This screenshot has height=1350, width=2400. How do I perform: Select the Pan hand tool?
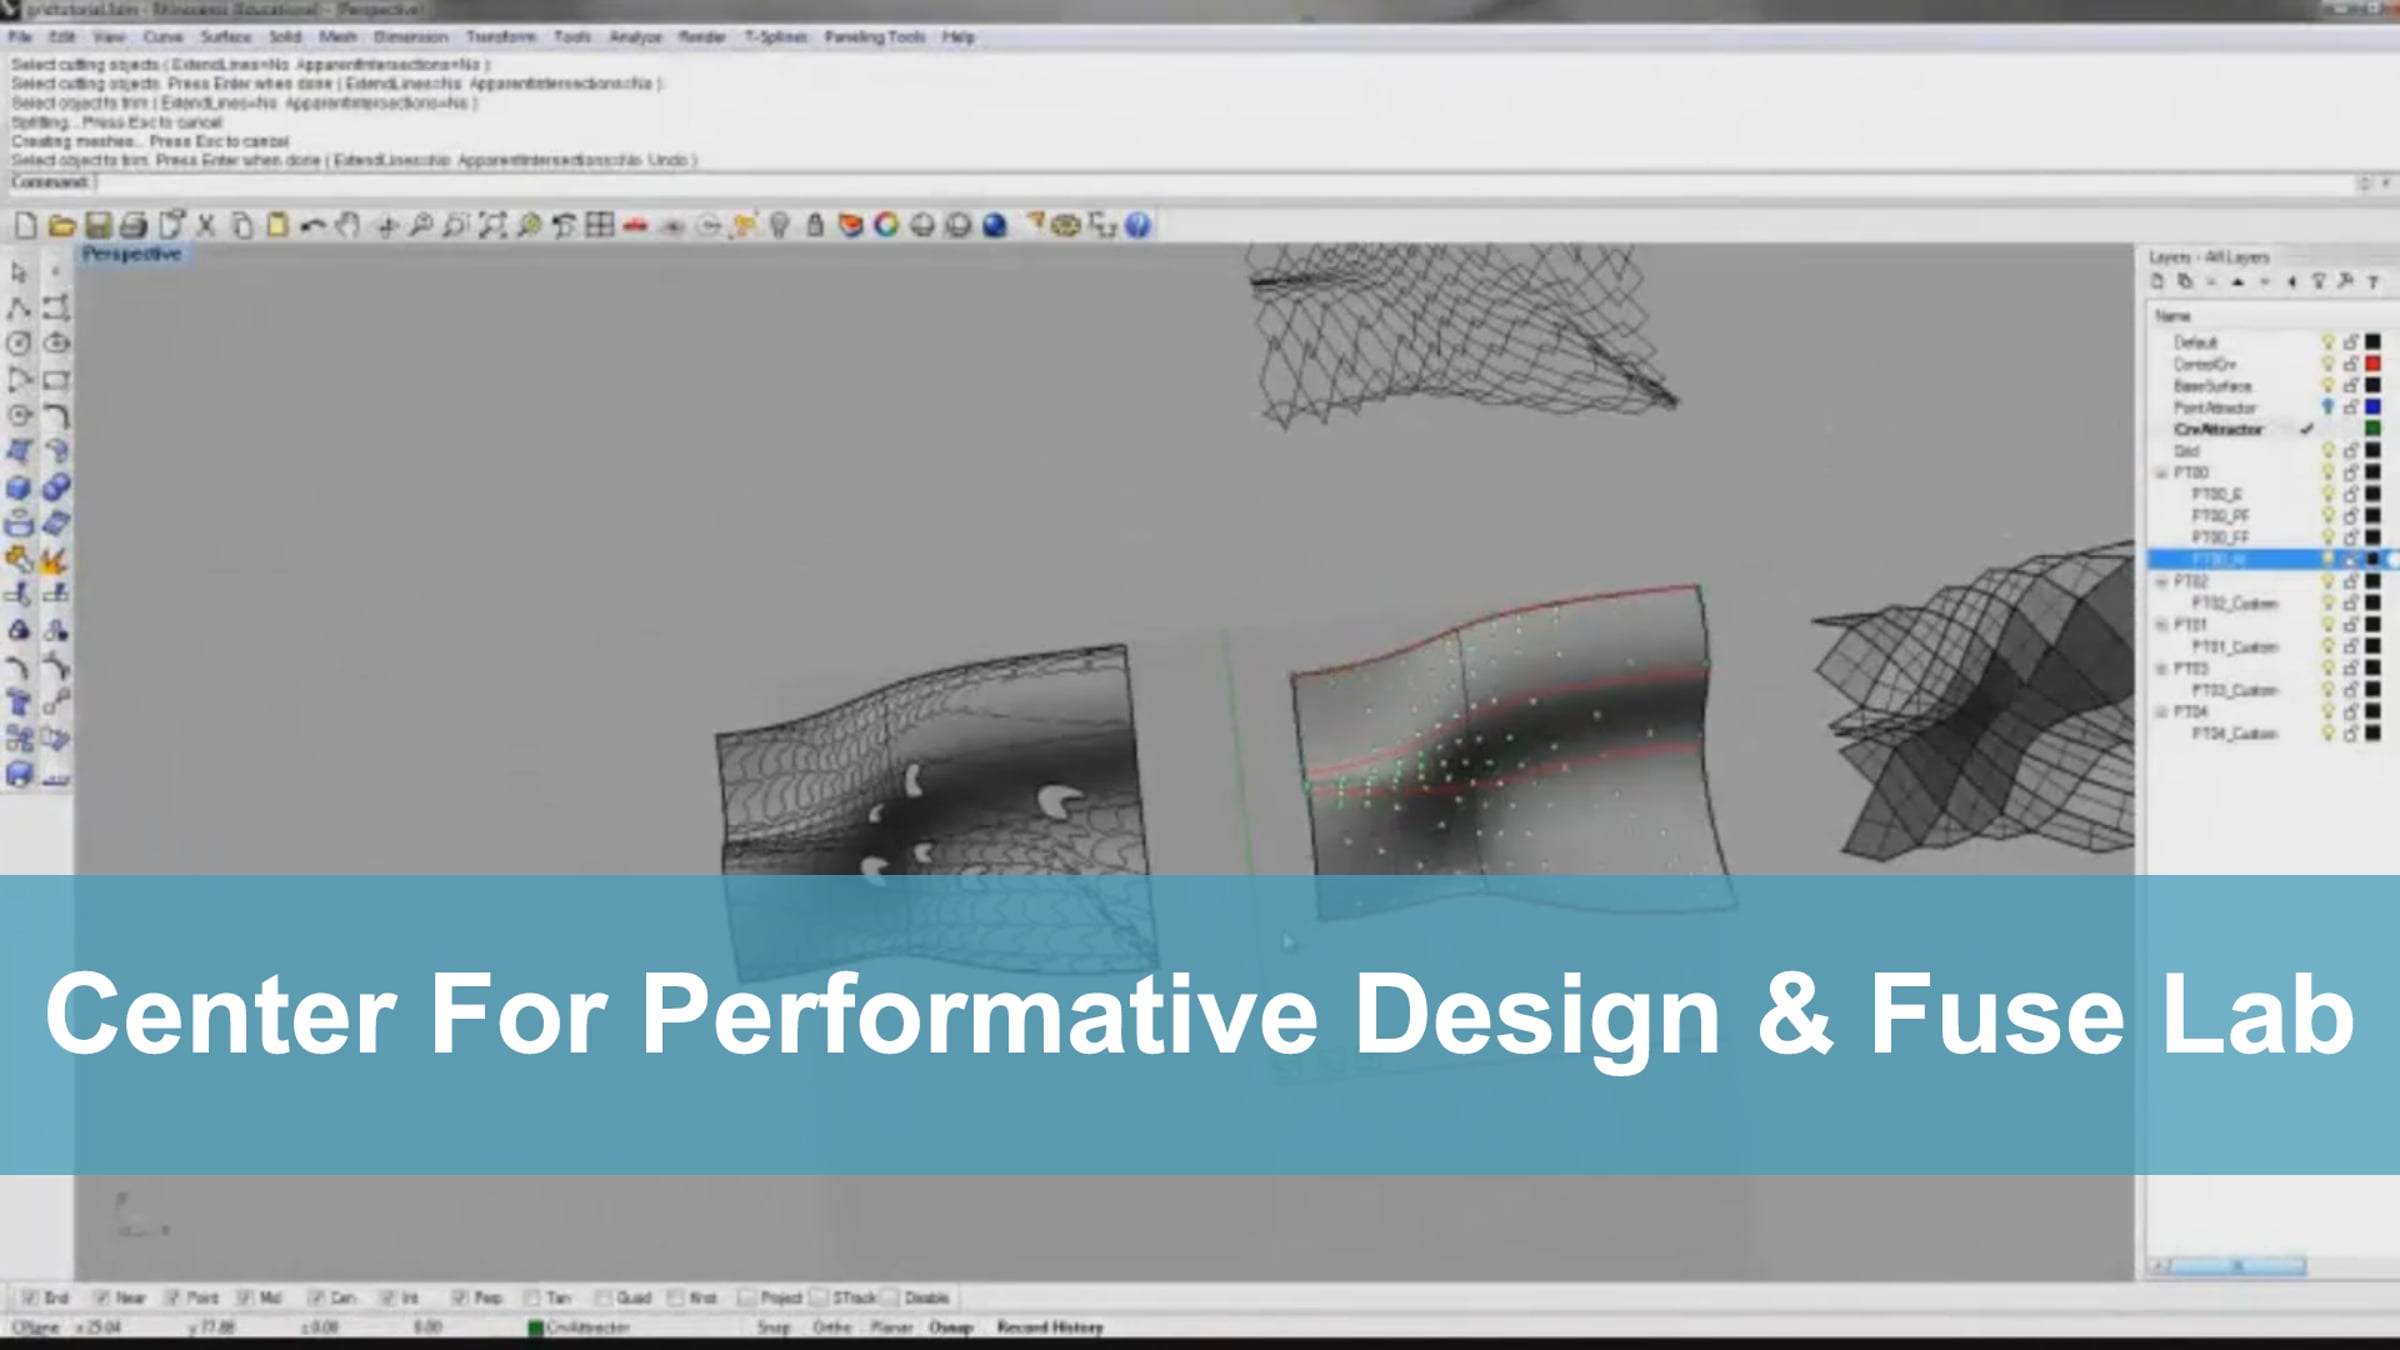(348, 225)
